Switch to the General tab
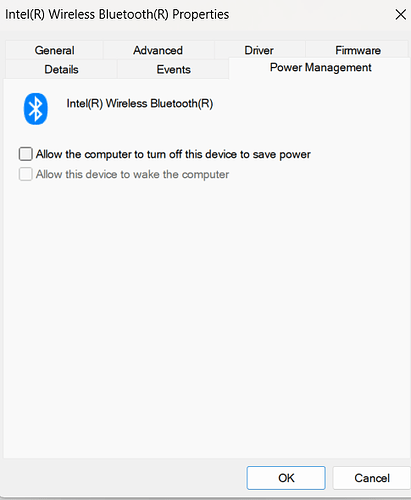This screenshot has height=500, width=411. [x=54, y=50]
